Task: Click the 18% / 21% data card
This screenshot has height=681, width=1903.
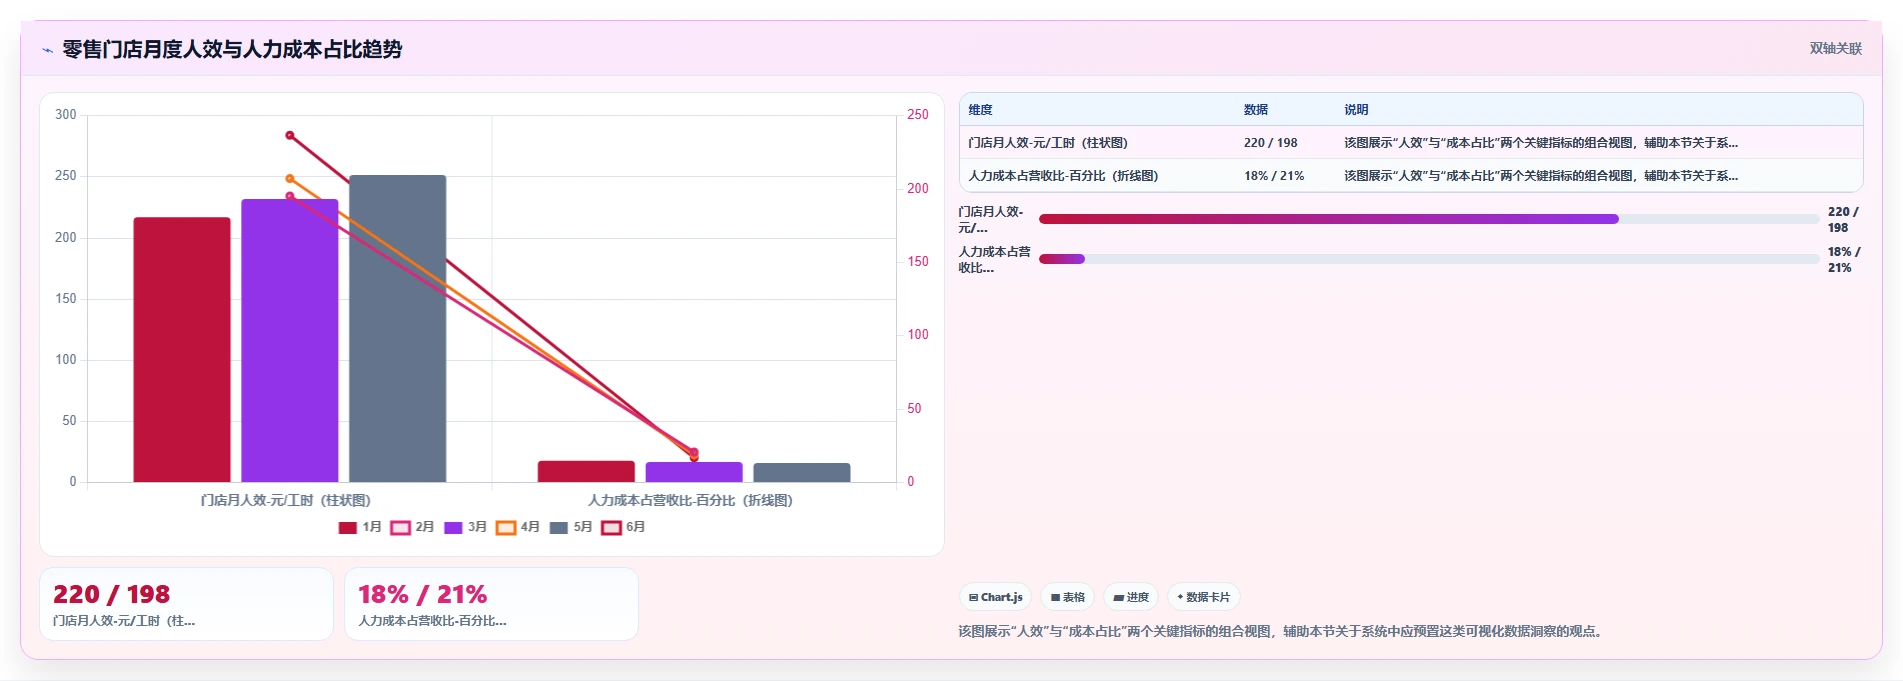Action: pyautogui.click(x=491, y=604)
